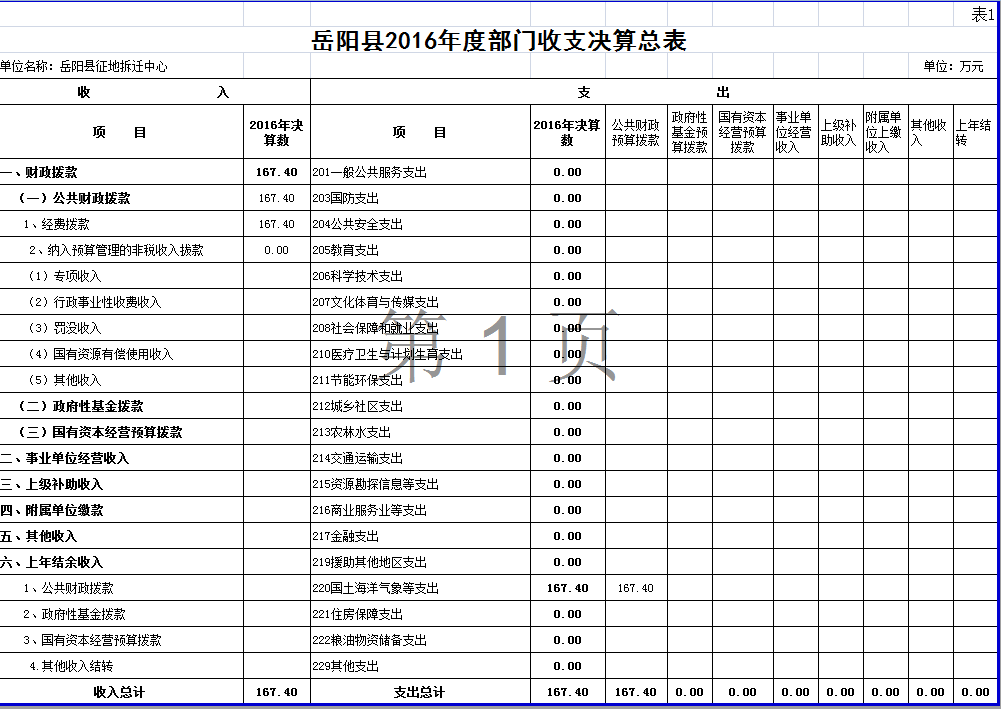This screenshot has height=709, width=1001.
Task: Select the 附属单位上缴收入 column header
Action: tap(884, 133)
